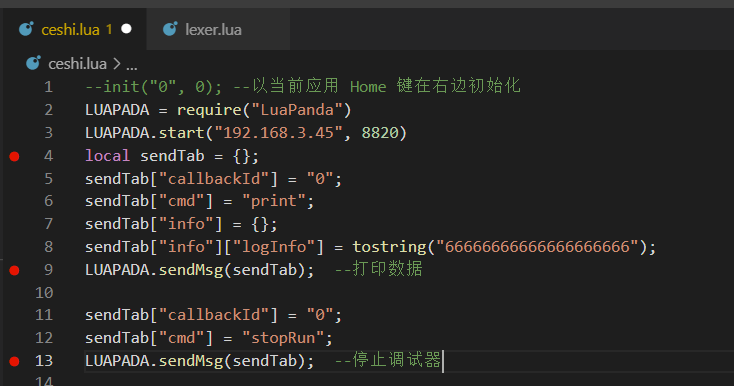Screen dimensions: 734x386
Task: Click line number 2 in the gutter
Action: point(48,110)
